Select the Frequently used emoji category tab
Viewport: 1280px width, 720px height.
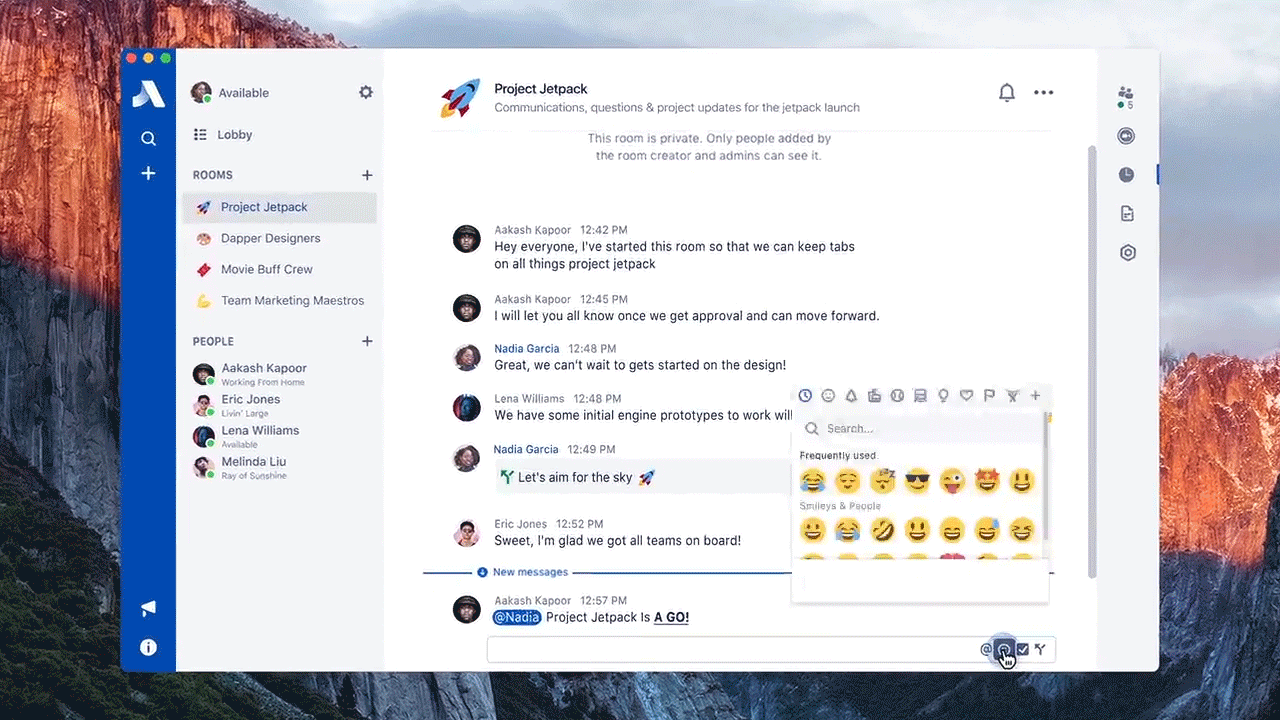805,396
